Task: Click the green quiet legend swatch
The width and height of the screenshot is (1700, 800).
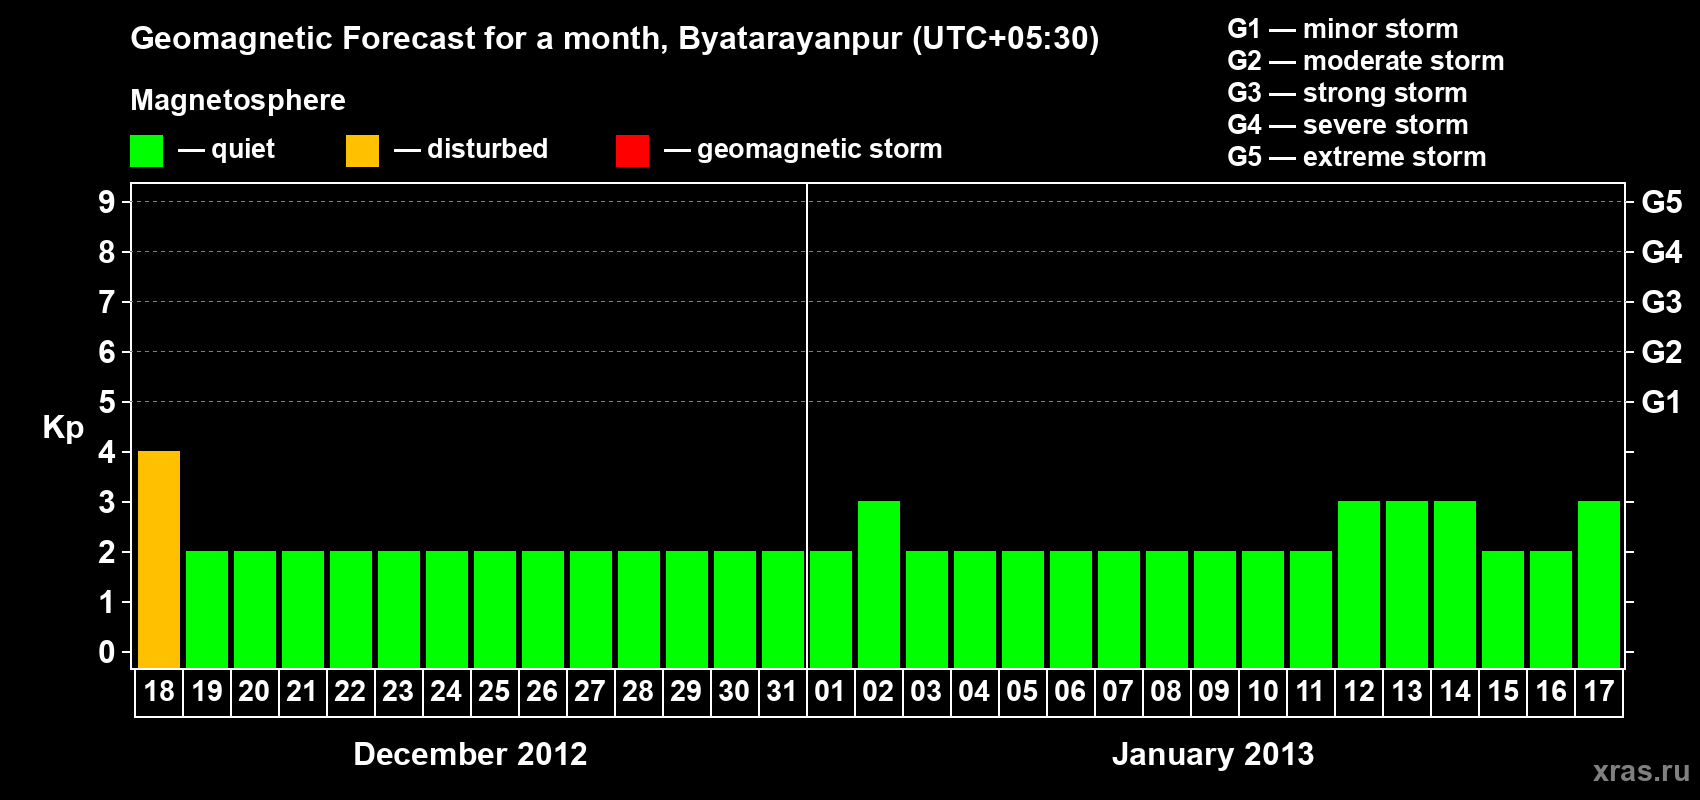Action: click(x=146, y=150)
